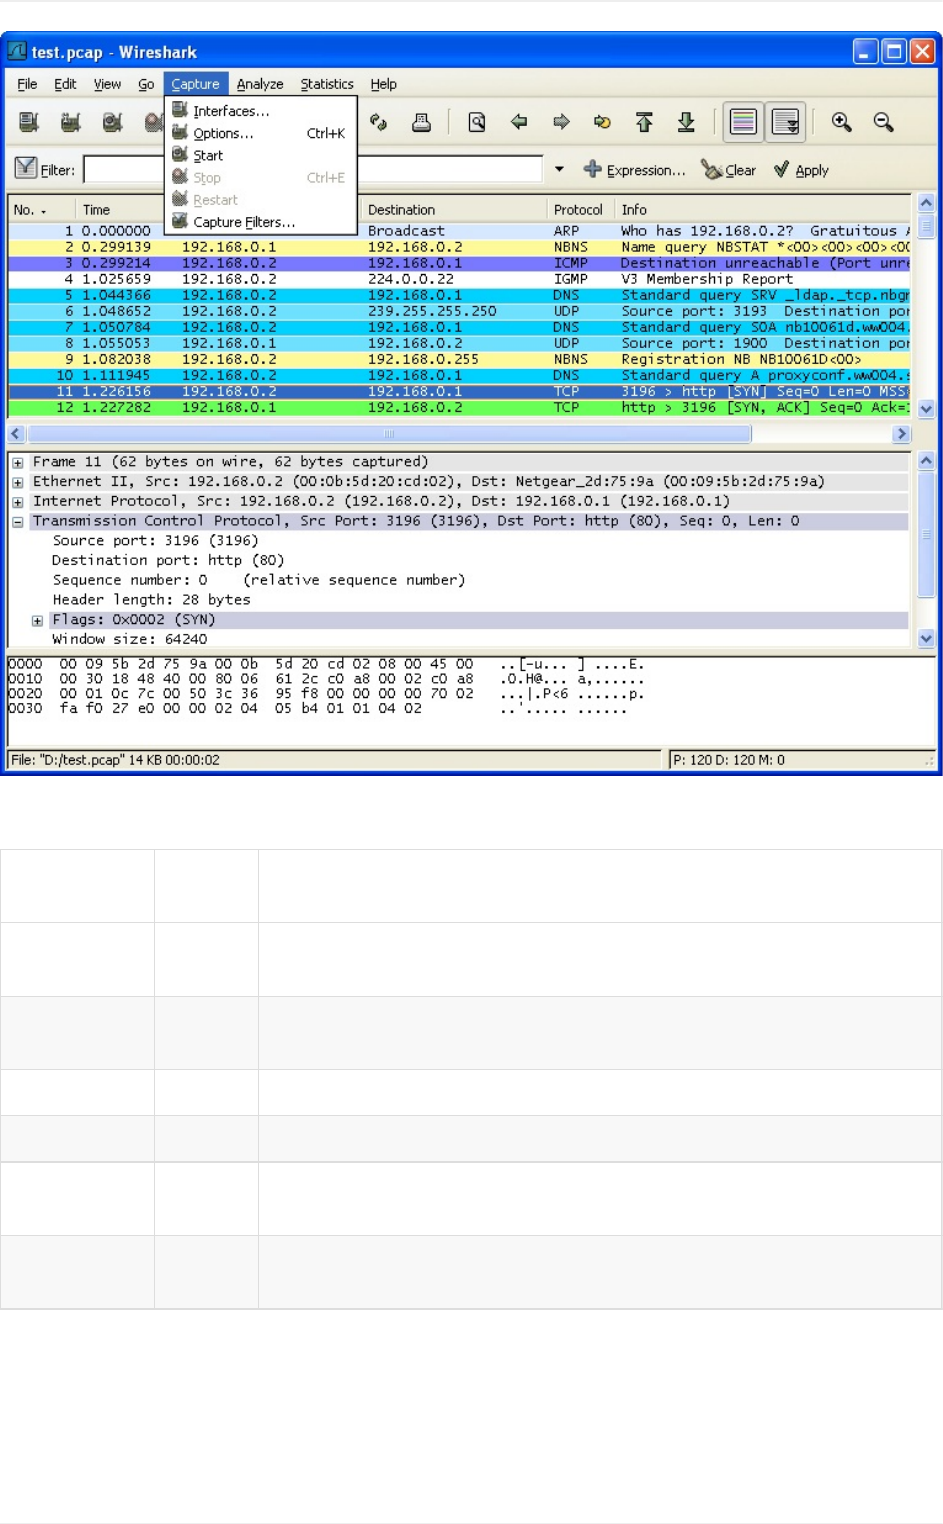Image resolution: width=943 pixels, height=1524 pixels.
Task: Select the Header length: 28 bytes line
Action: tap(151, 600)
